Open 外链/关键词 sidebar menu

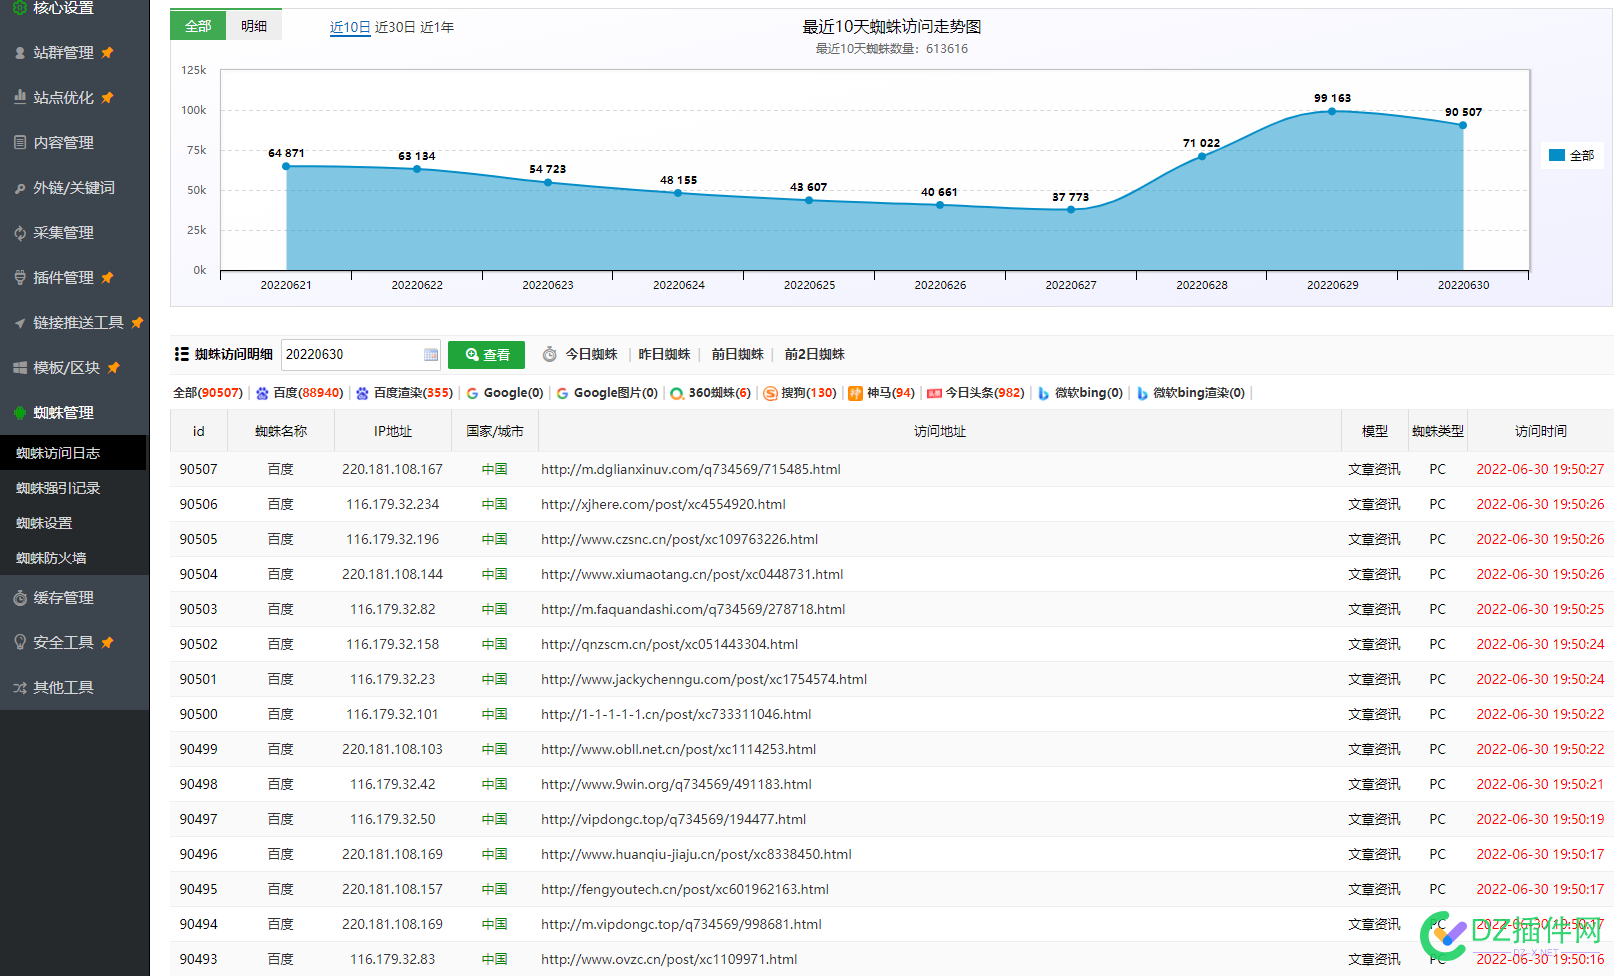74,187
